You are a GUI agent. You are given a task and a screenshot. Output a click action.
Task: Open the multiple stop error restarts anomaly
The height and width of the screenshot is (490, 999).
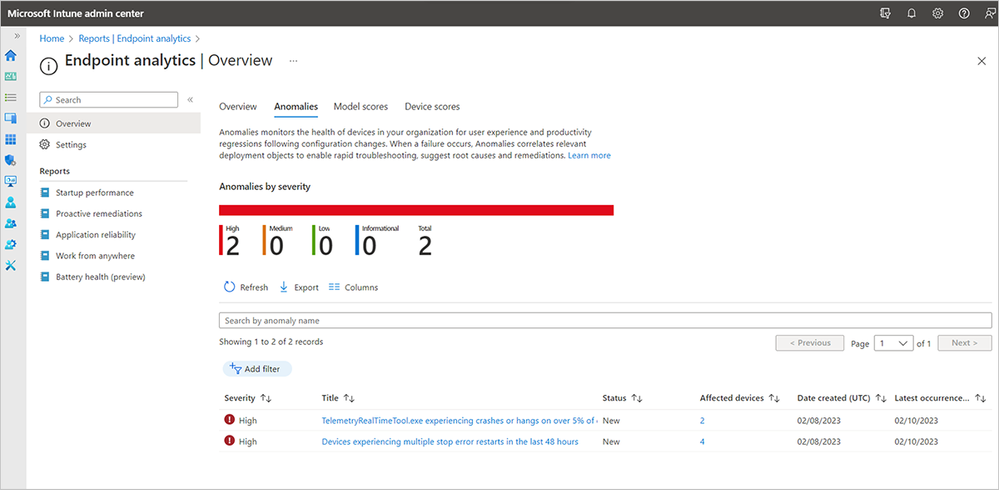450,442
